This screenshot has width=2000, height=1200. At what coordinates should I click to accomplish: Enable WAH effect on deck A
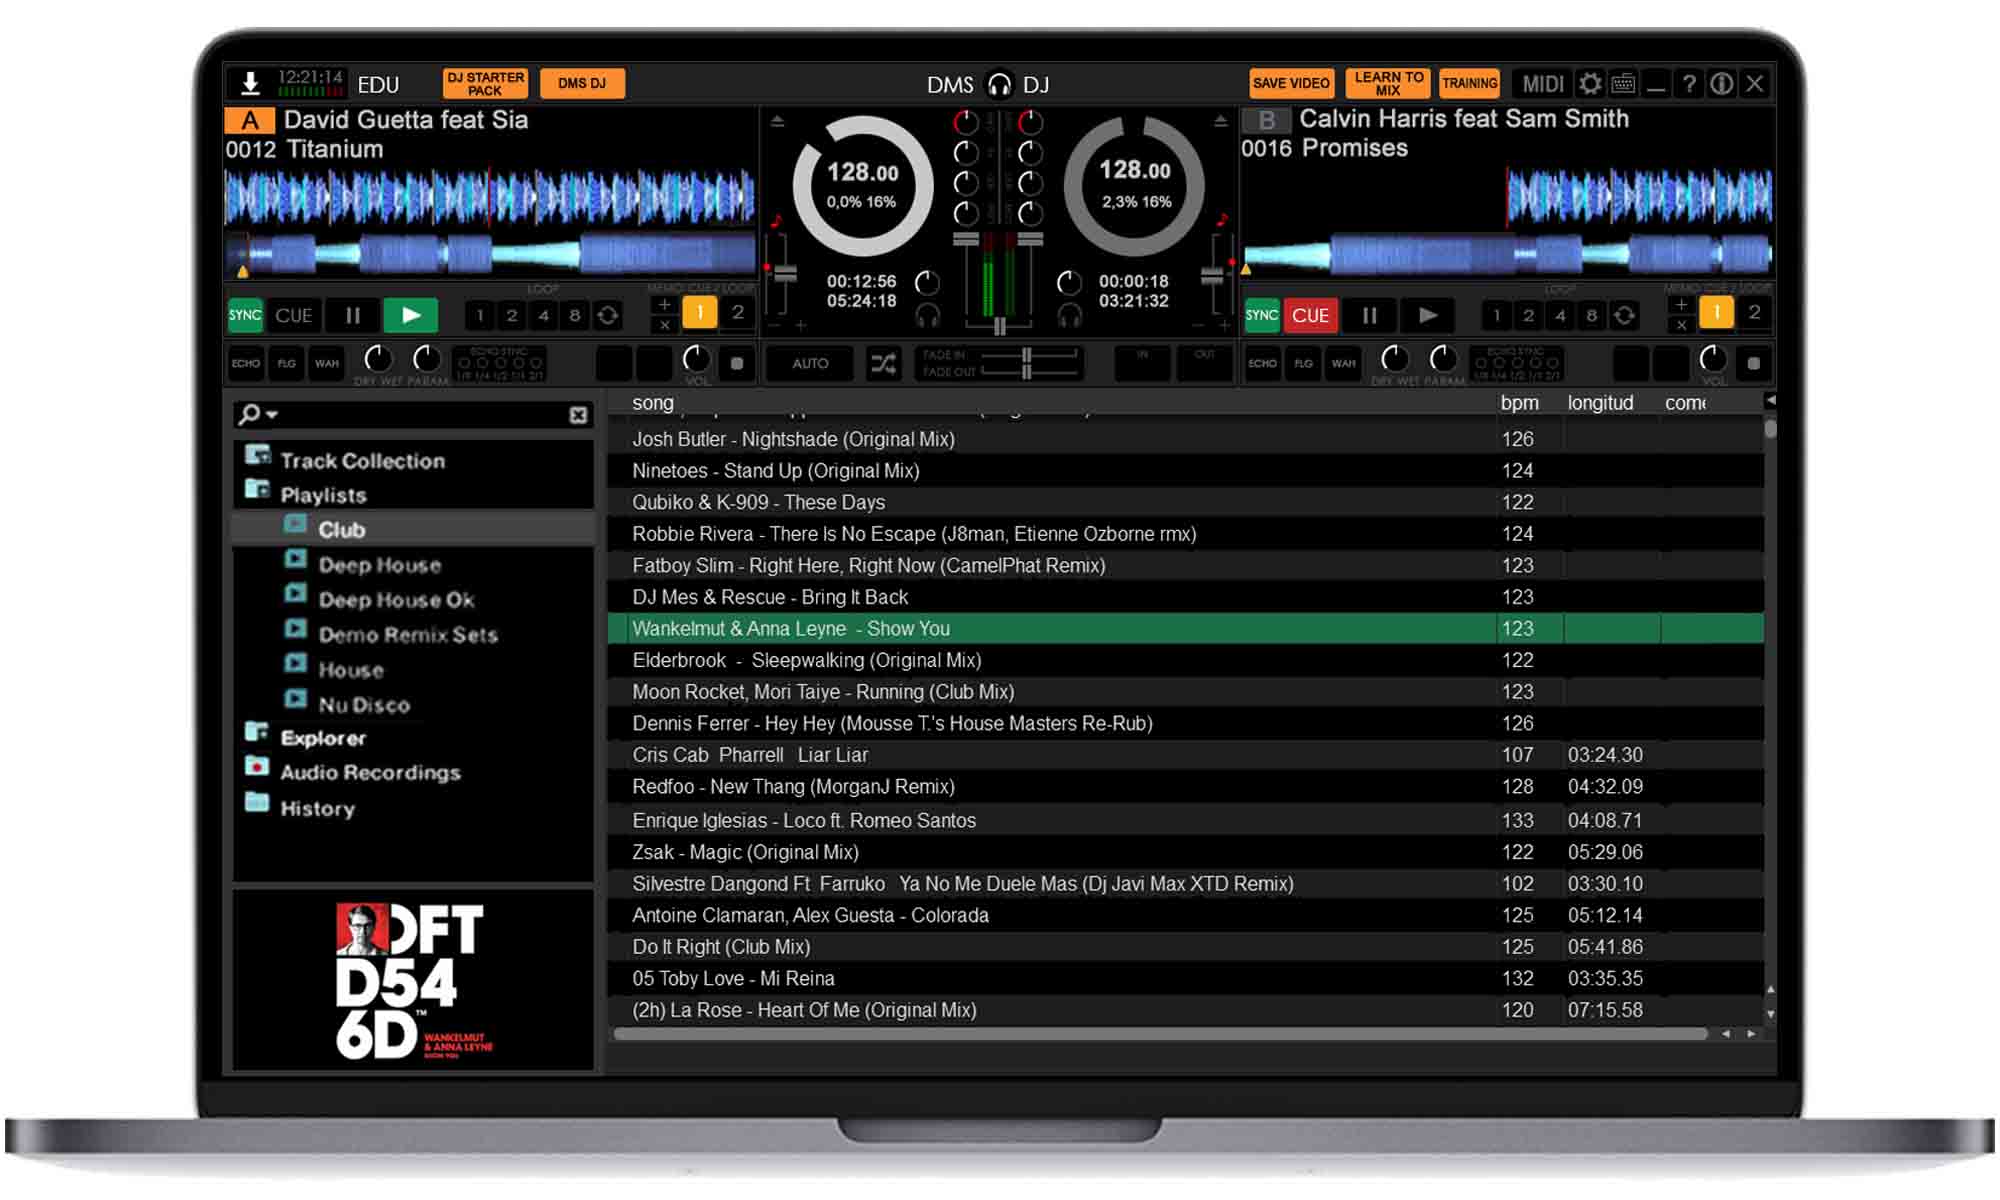[x=327, y=363]
